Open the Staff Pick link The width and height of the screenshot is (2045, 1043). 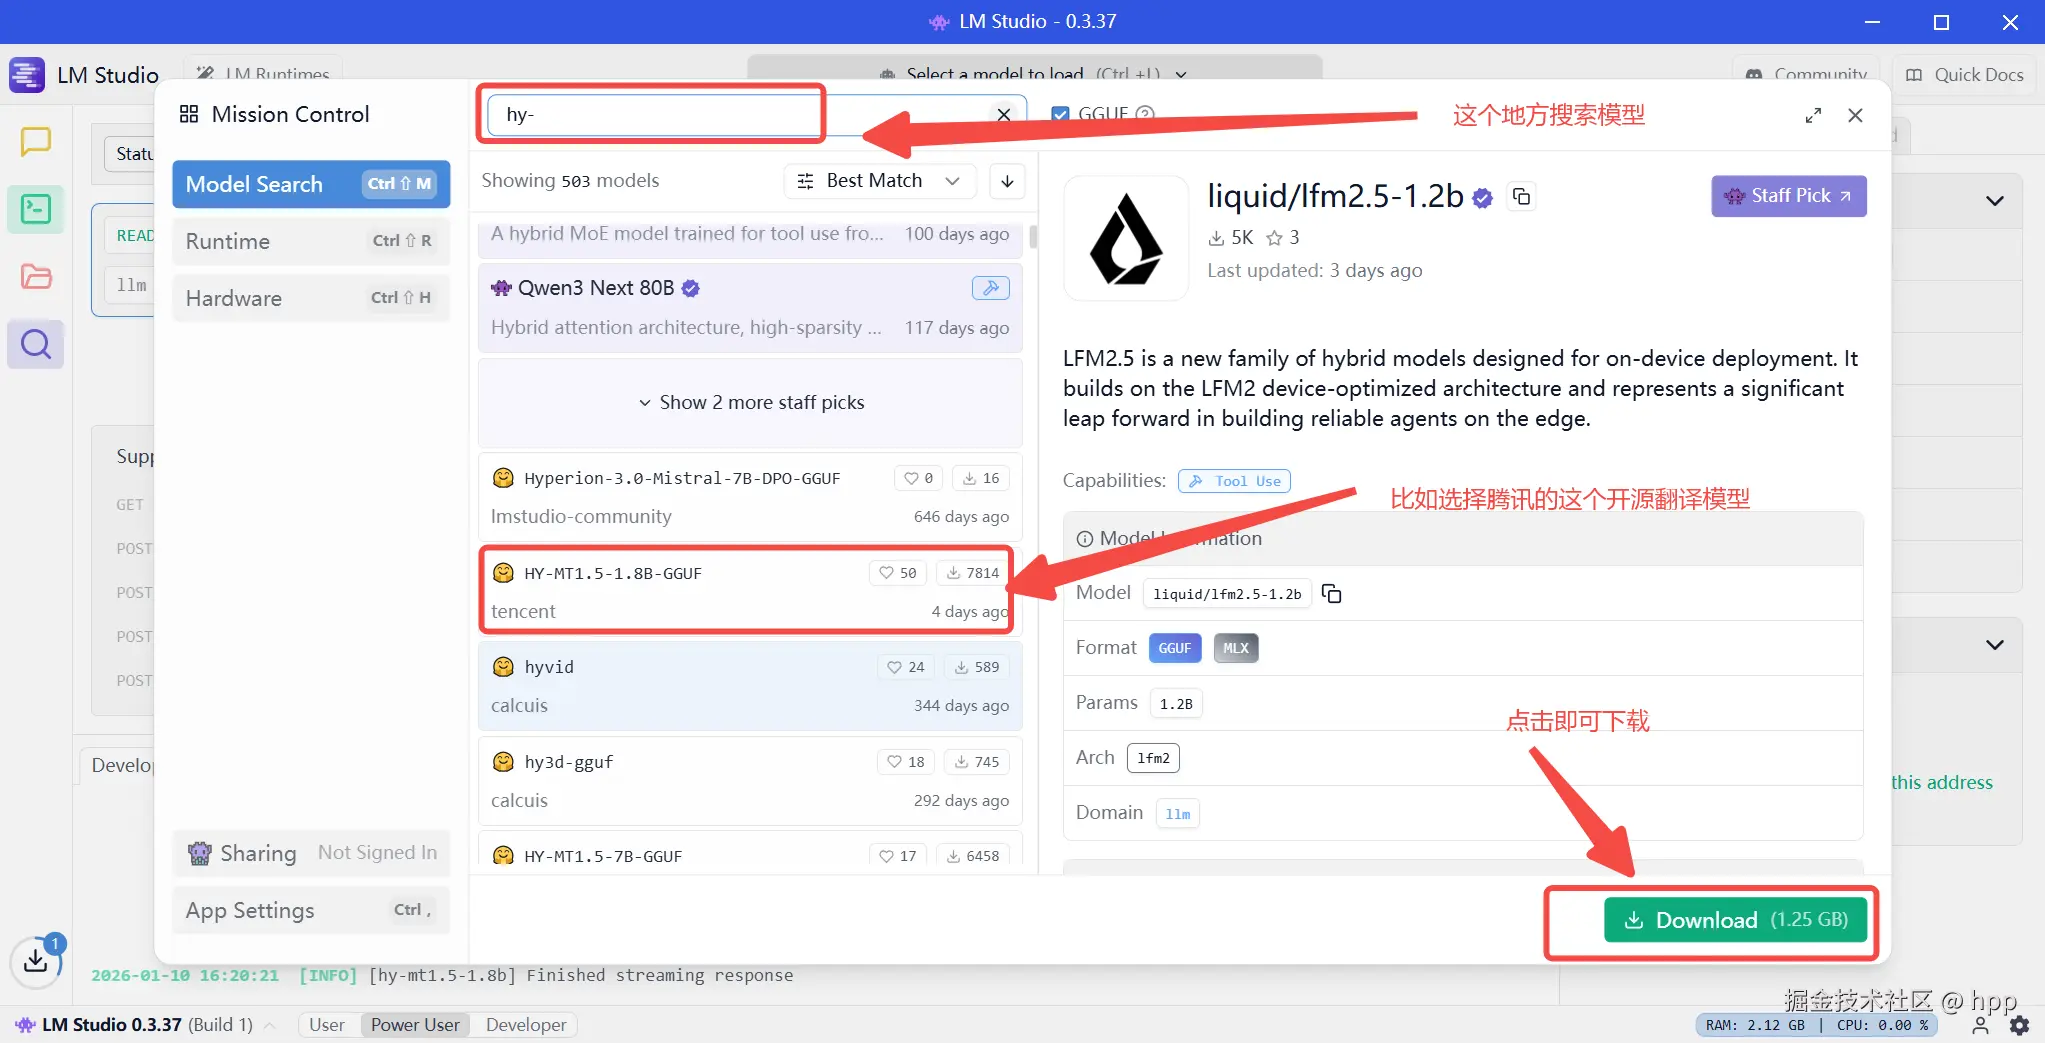1789,196
